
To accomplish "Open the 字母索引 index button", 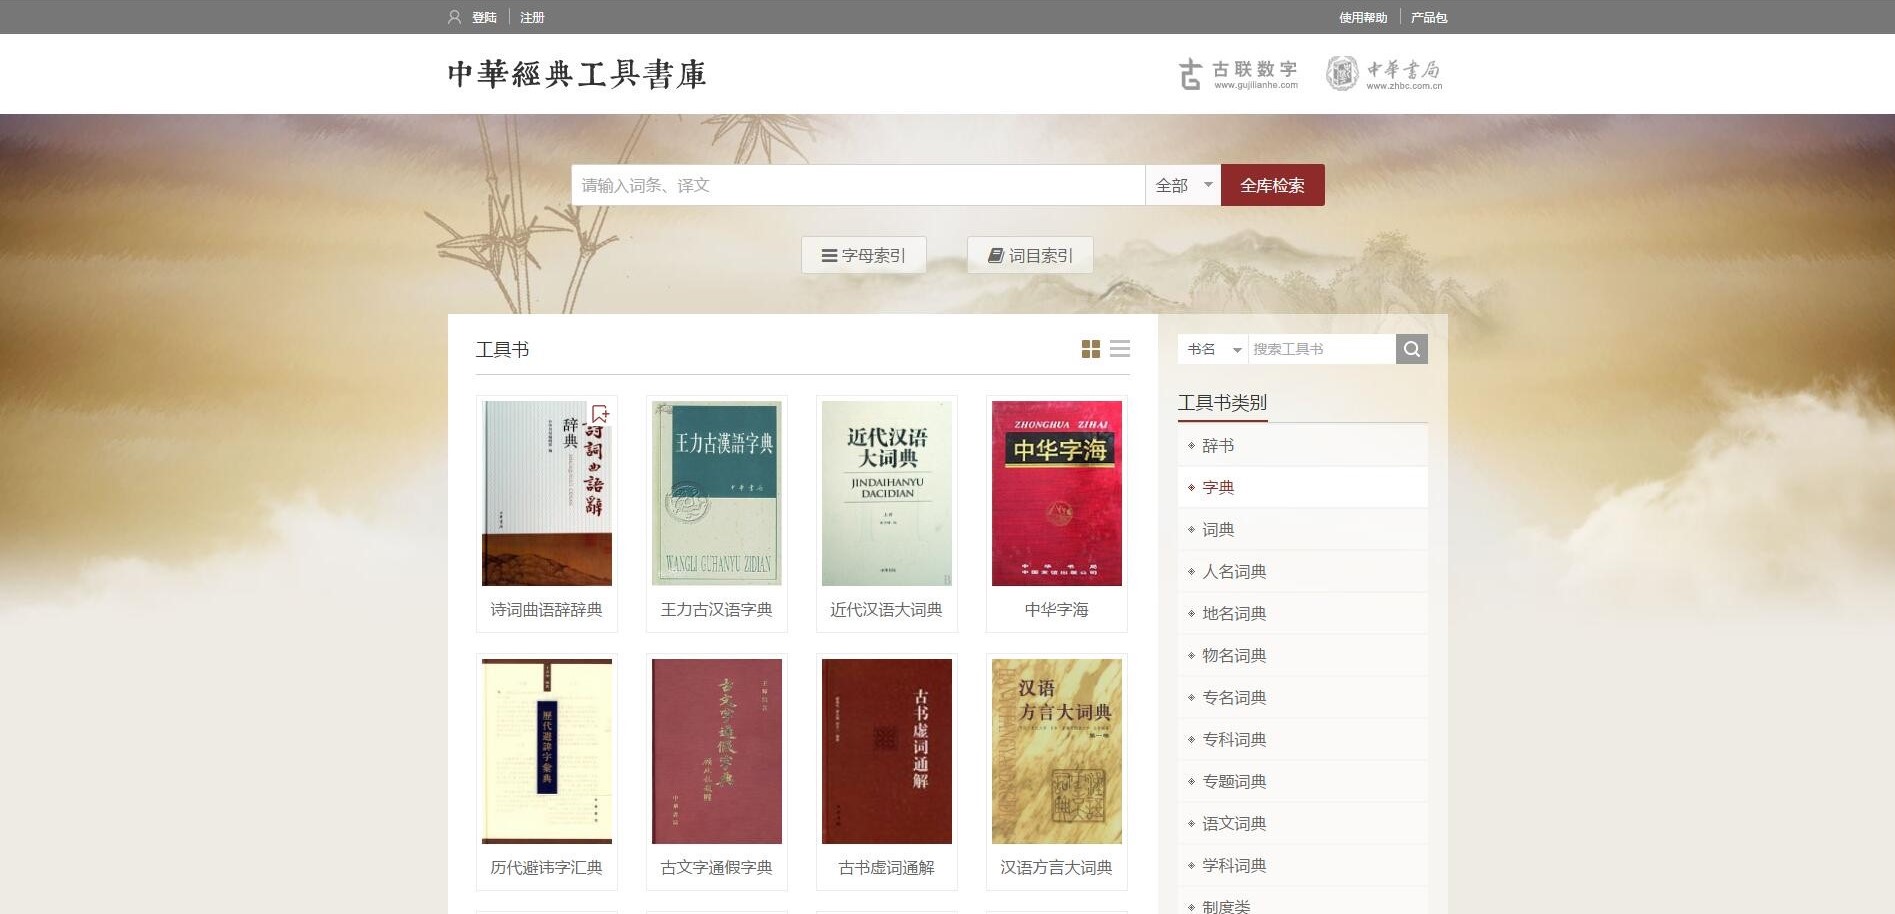I will point(864,255).
